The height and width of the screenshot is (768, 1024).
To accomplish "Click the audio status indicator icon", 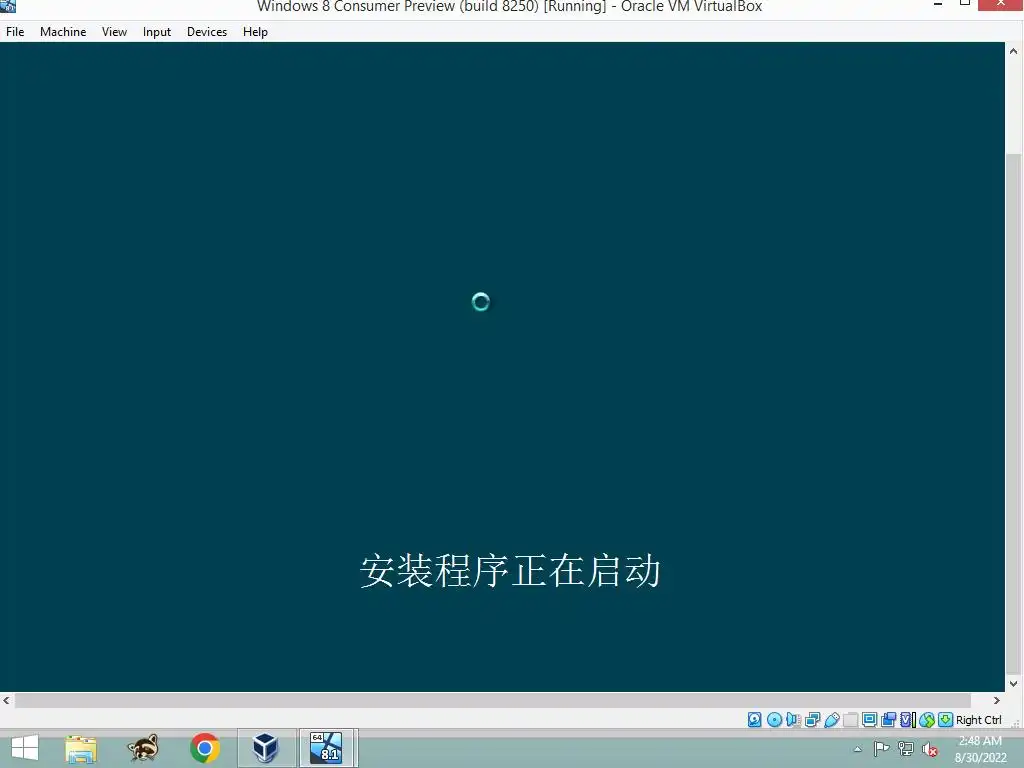I will click(x=793, y=720).
